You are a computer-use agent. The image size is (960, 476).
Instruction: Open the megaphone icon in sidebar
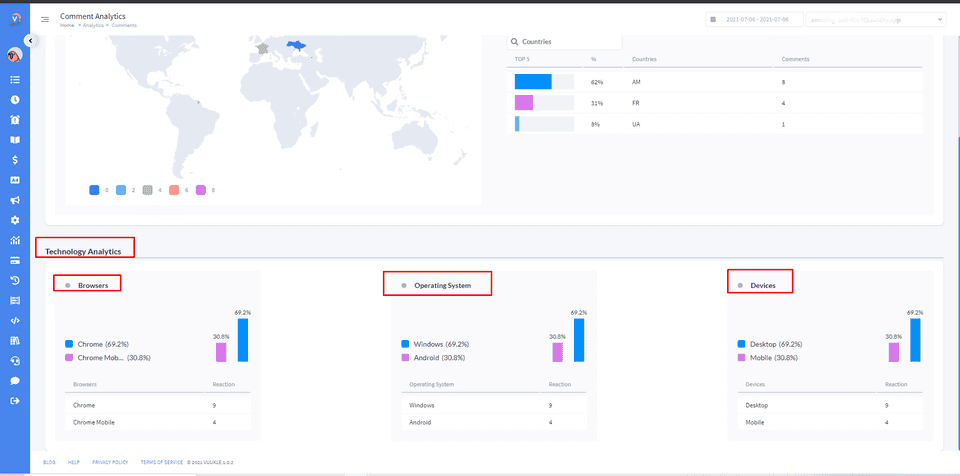coord(15,200)
